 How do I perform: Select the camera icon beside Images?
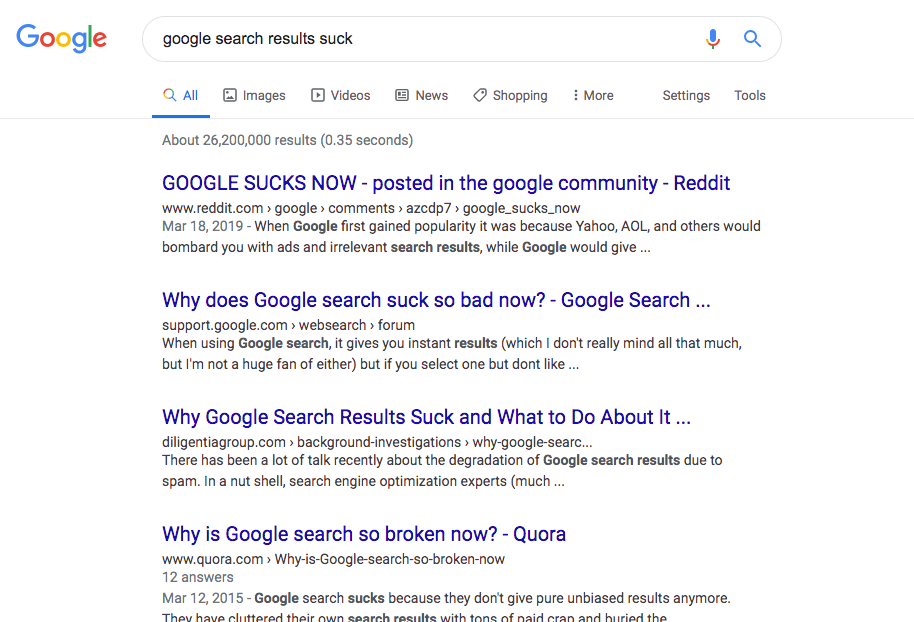click(228, 95)
